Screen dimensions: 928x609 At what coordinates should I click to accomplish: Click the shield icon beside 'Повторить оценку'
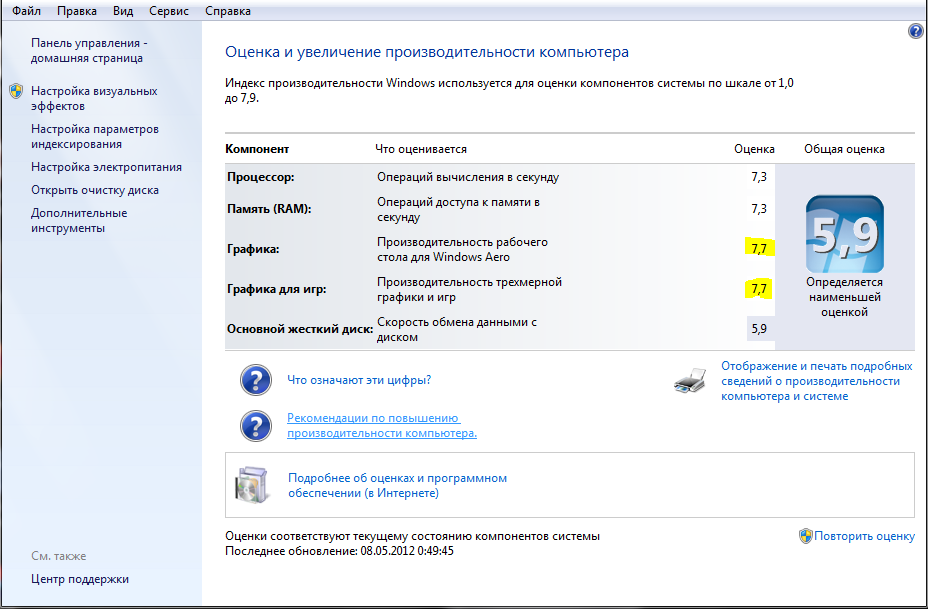point(805,536)
